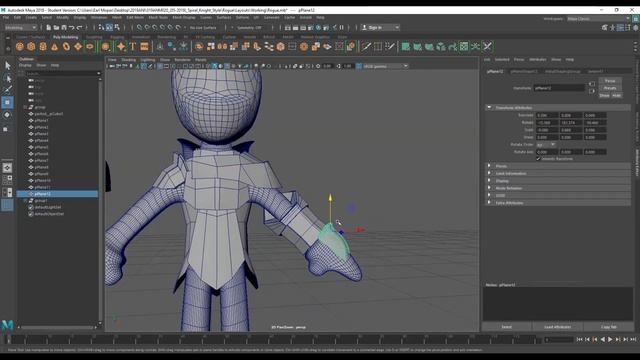Viewport: 640px width, 360px height.
Task: Click on the time slider track
Action: tap(273, 339)
